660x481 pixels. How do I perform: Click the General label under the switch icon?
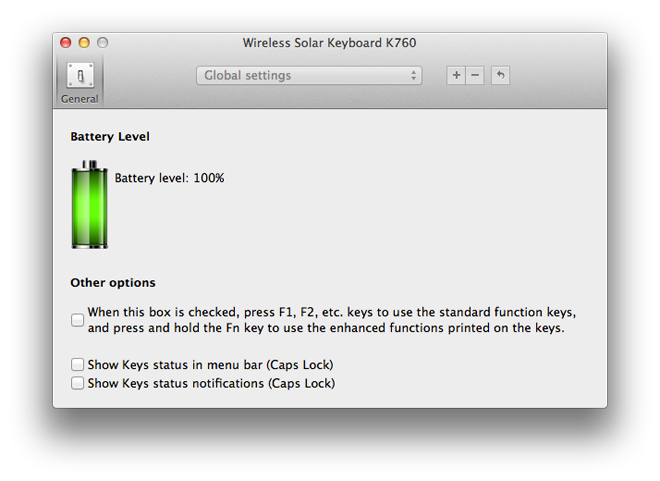click(80, 99)
